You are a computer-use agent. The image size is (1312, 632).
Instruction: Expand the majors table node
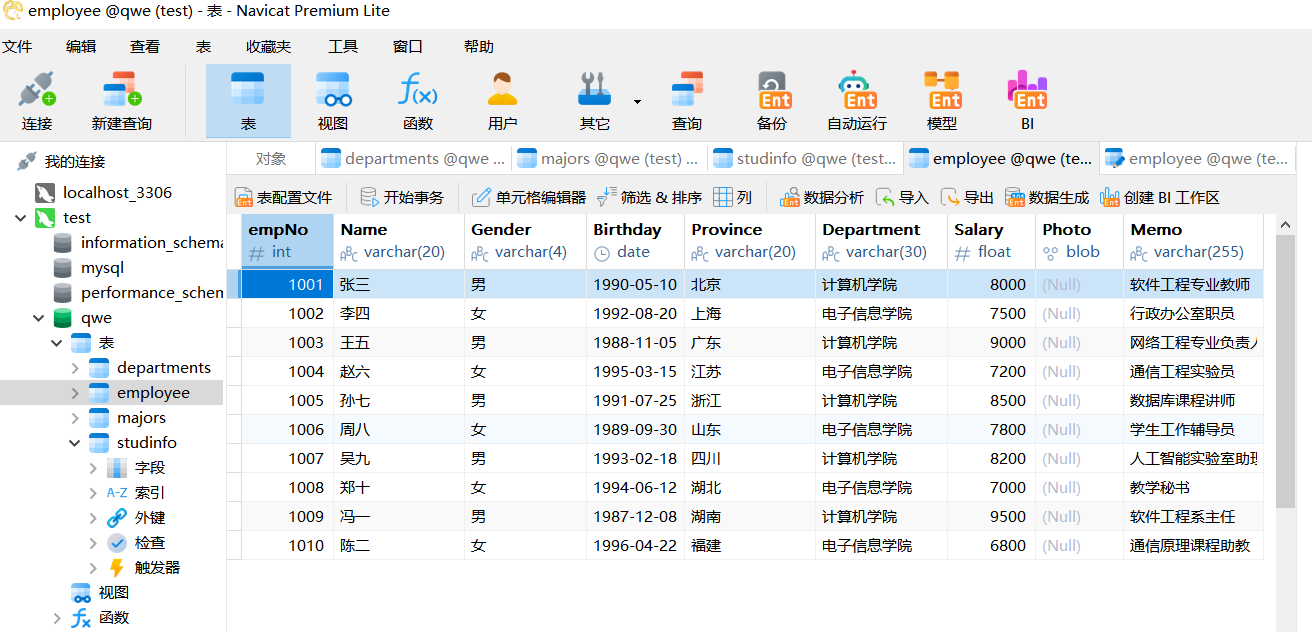pos(75,417)
